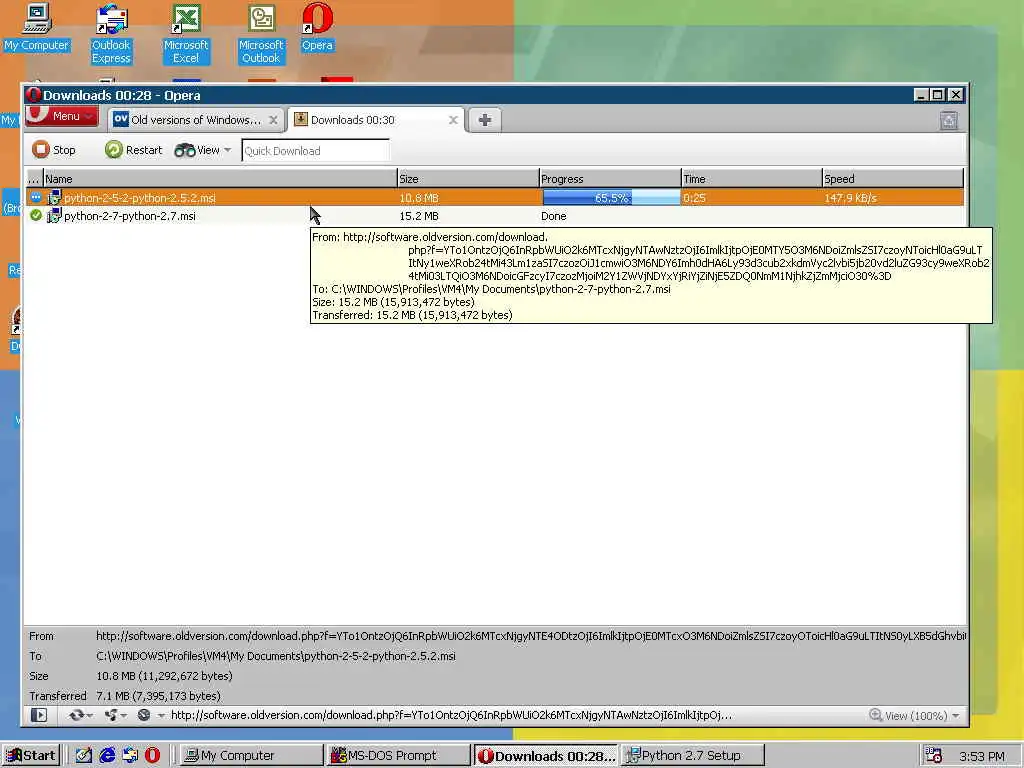Close the Old versions of Windows tab

[274, 120]
